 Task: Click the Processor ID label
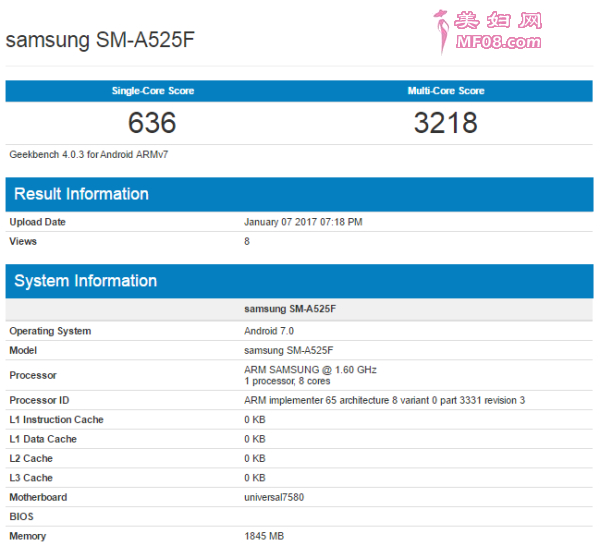(39, 400)
